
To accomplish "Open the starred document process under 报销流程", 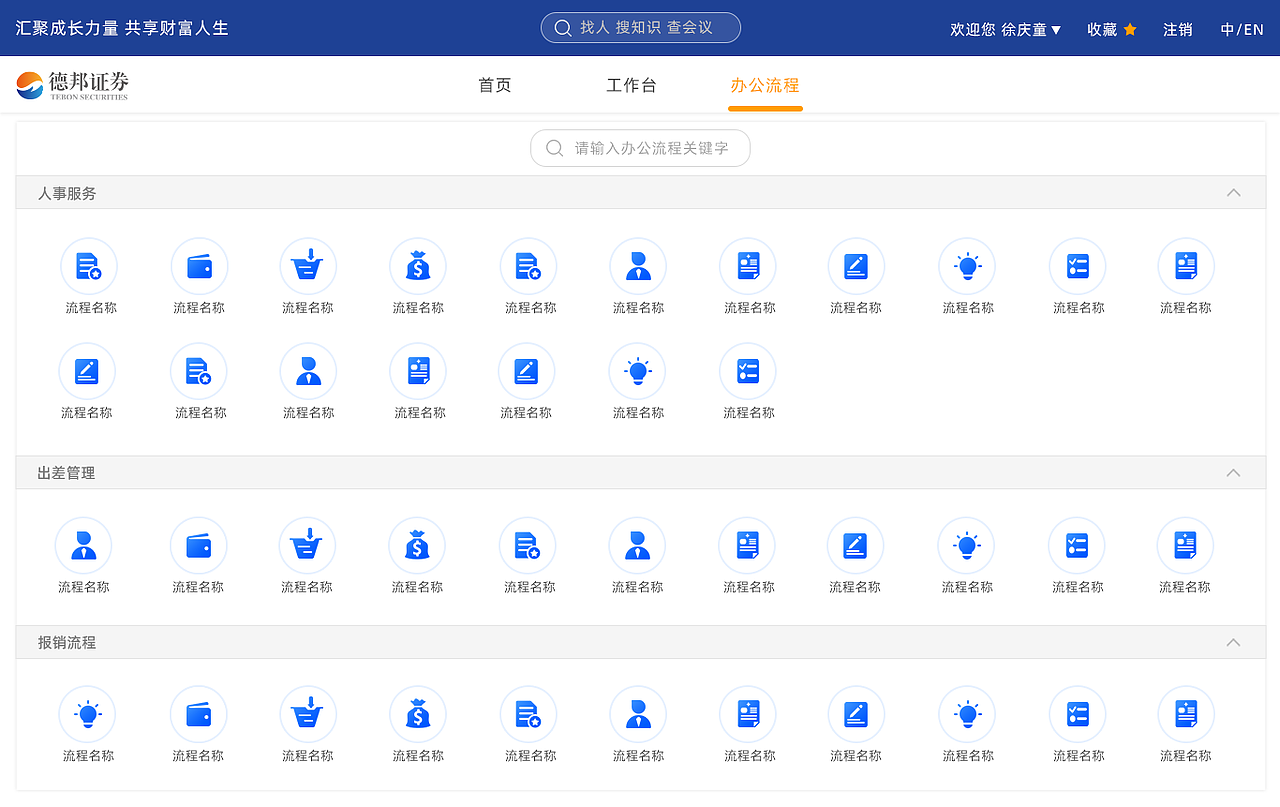I will click(528, 715).
